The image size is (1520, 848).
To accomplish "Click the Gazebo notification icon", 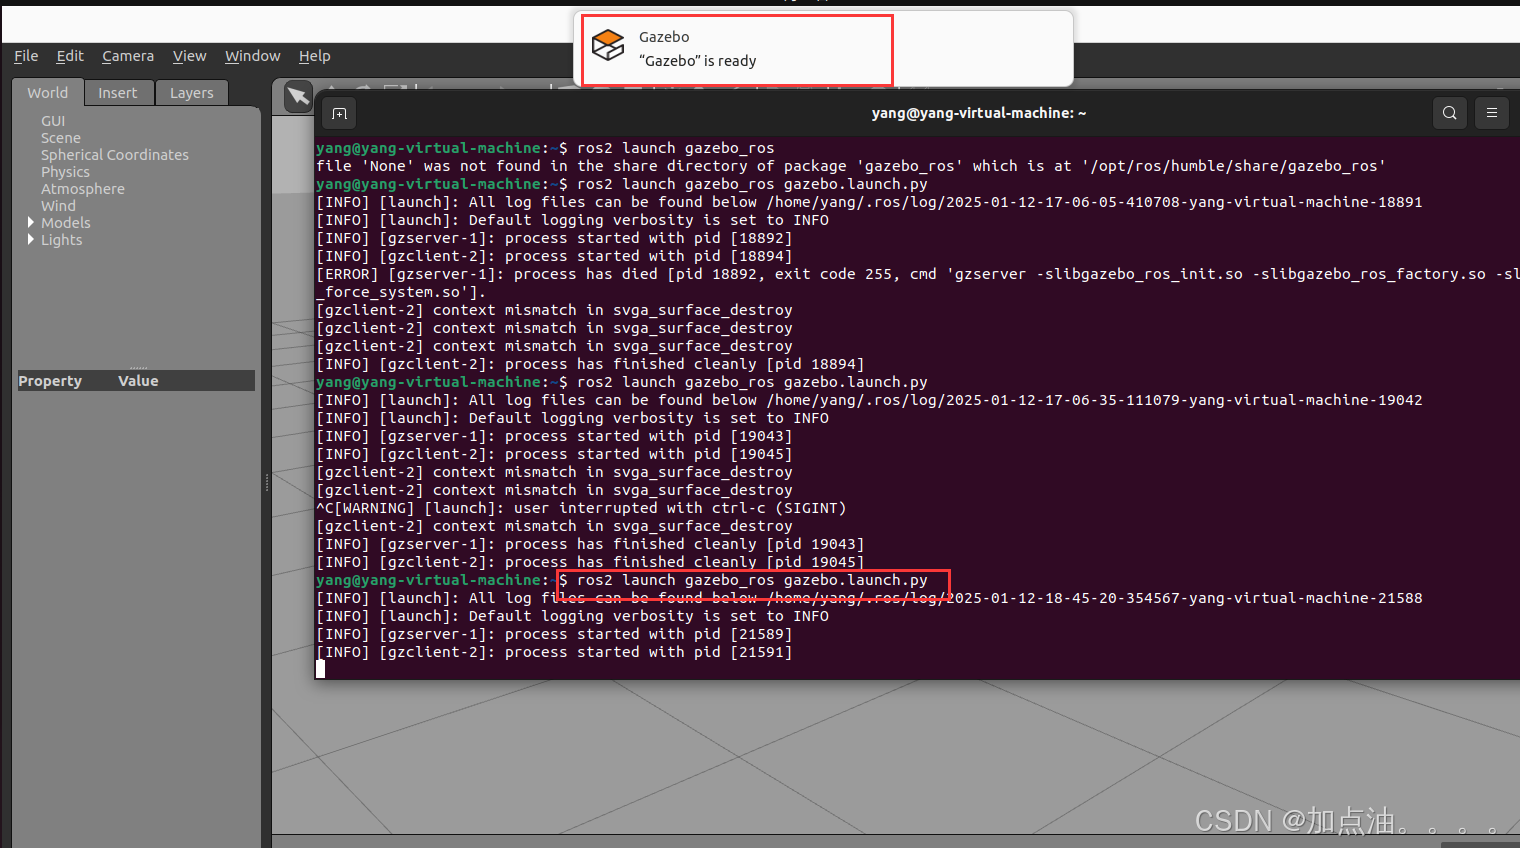I will click(608, 46).
